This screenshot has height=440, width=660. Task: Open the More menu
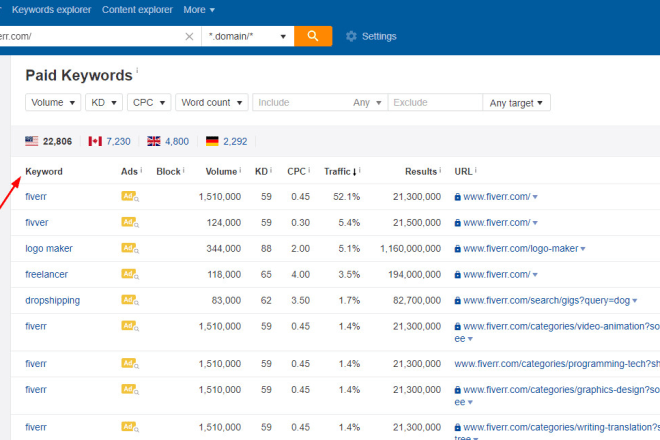point(199,10)
